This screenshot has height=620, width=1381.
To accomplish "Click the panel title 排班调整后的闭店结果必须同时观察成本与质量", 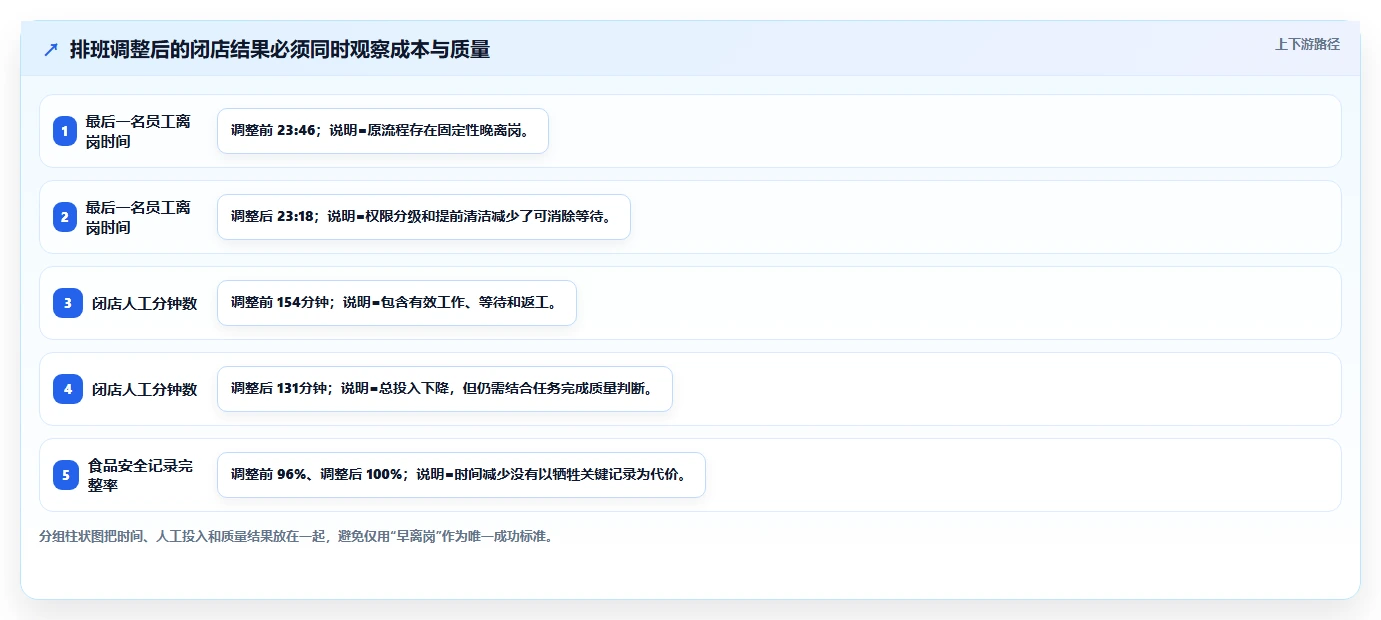I will tap(280, 50).
